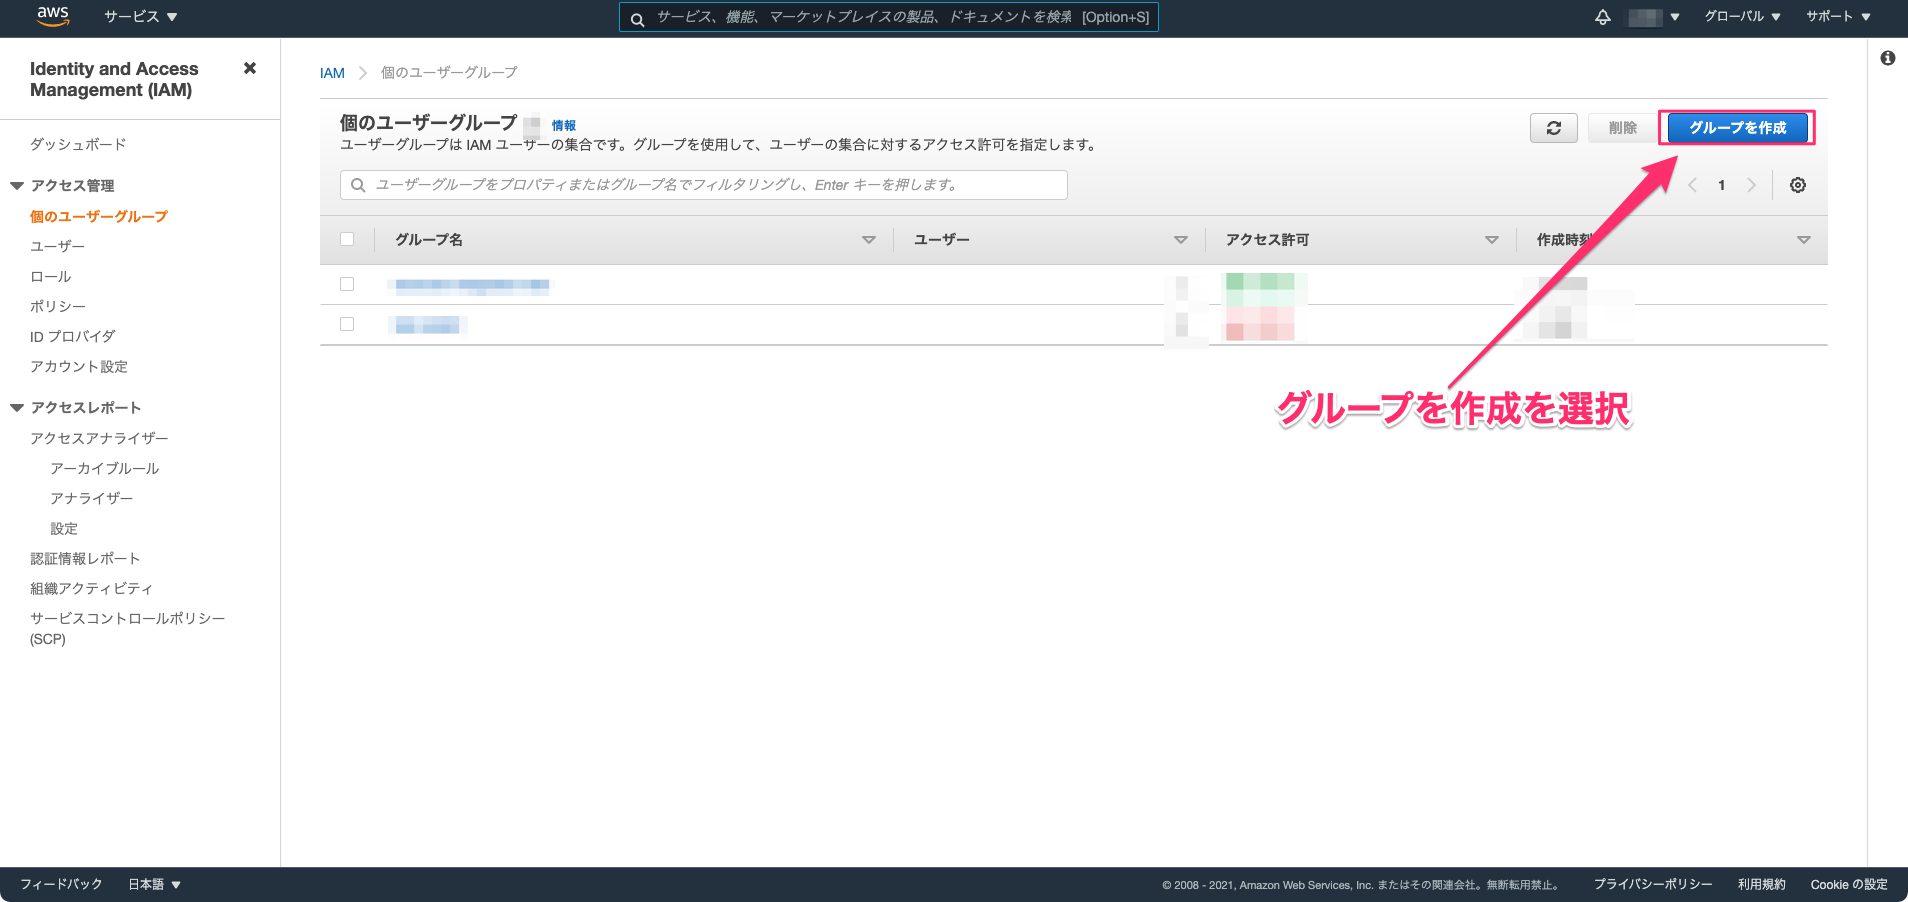
Task: Click the search magnifier in top bar
Action: tap(637, 18)
